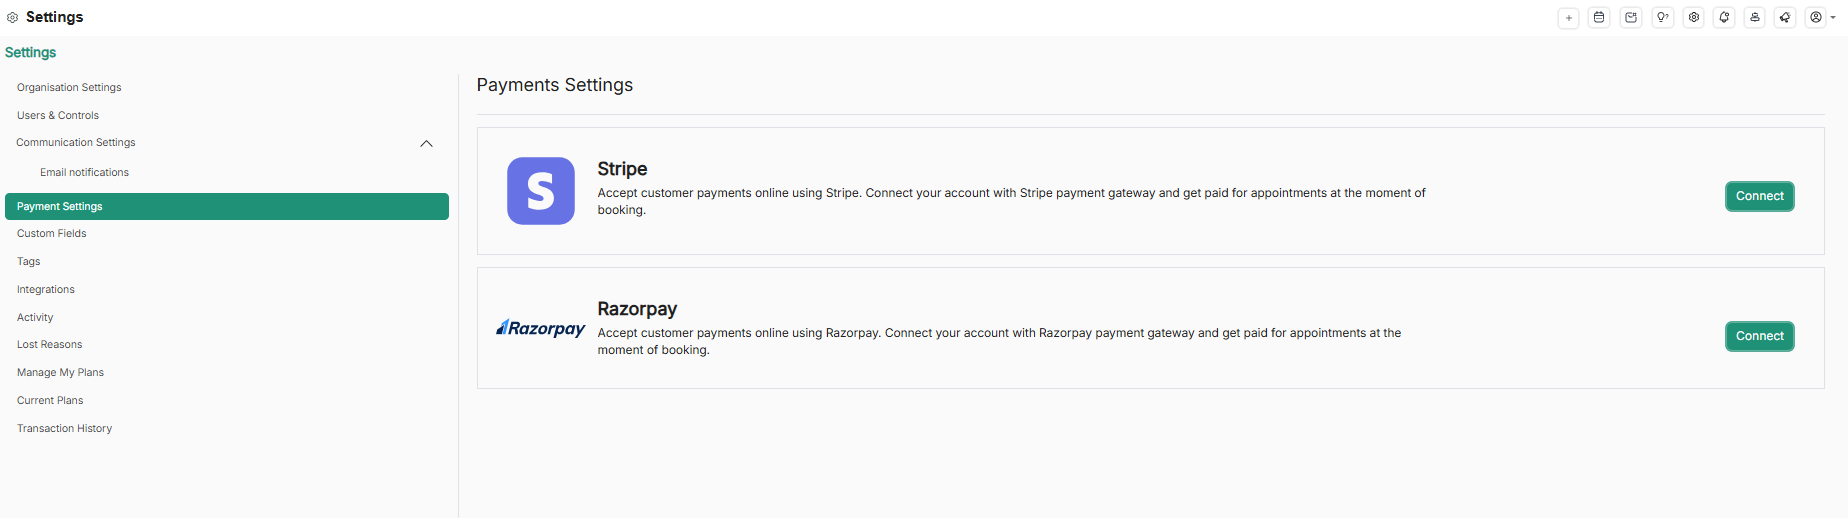Open the lightbulb help icon

click(x=1662, y=18)
